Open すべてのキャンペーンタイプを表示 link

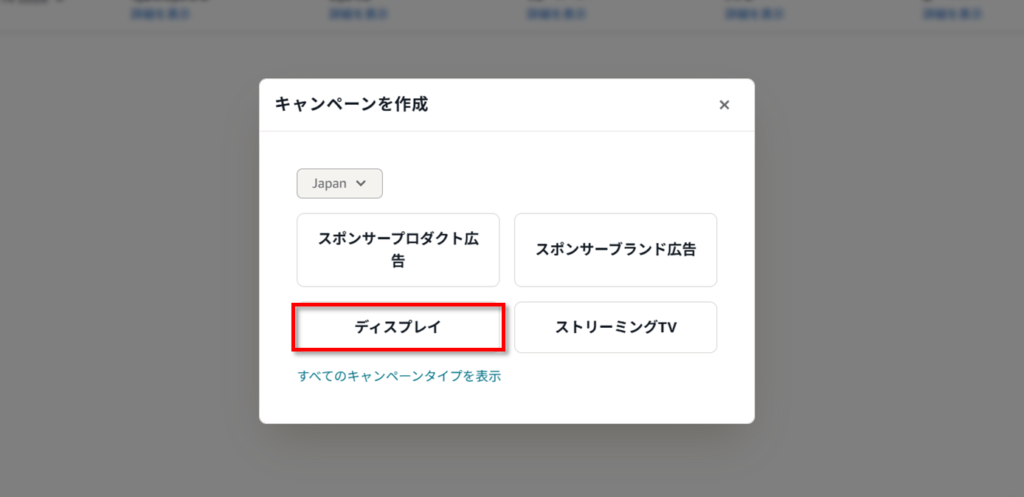point(399,377)
